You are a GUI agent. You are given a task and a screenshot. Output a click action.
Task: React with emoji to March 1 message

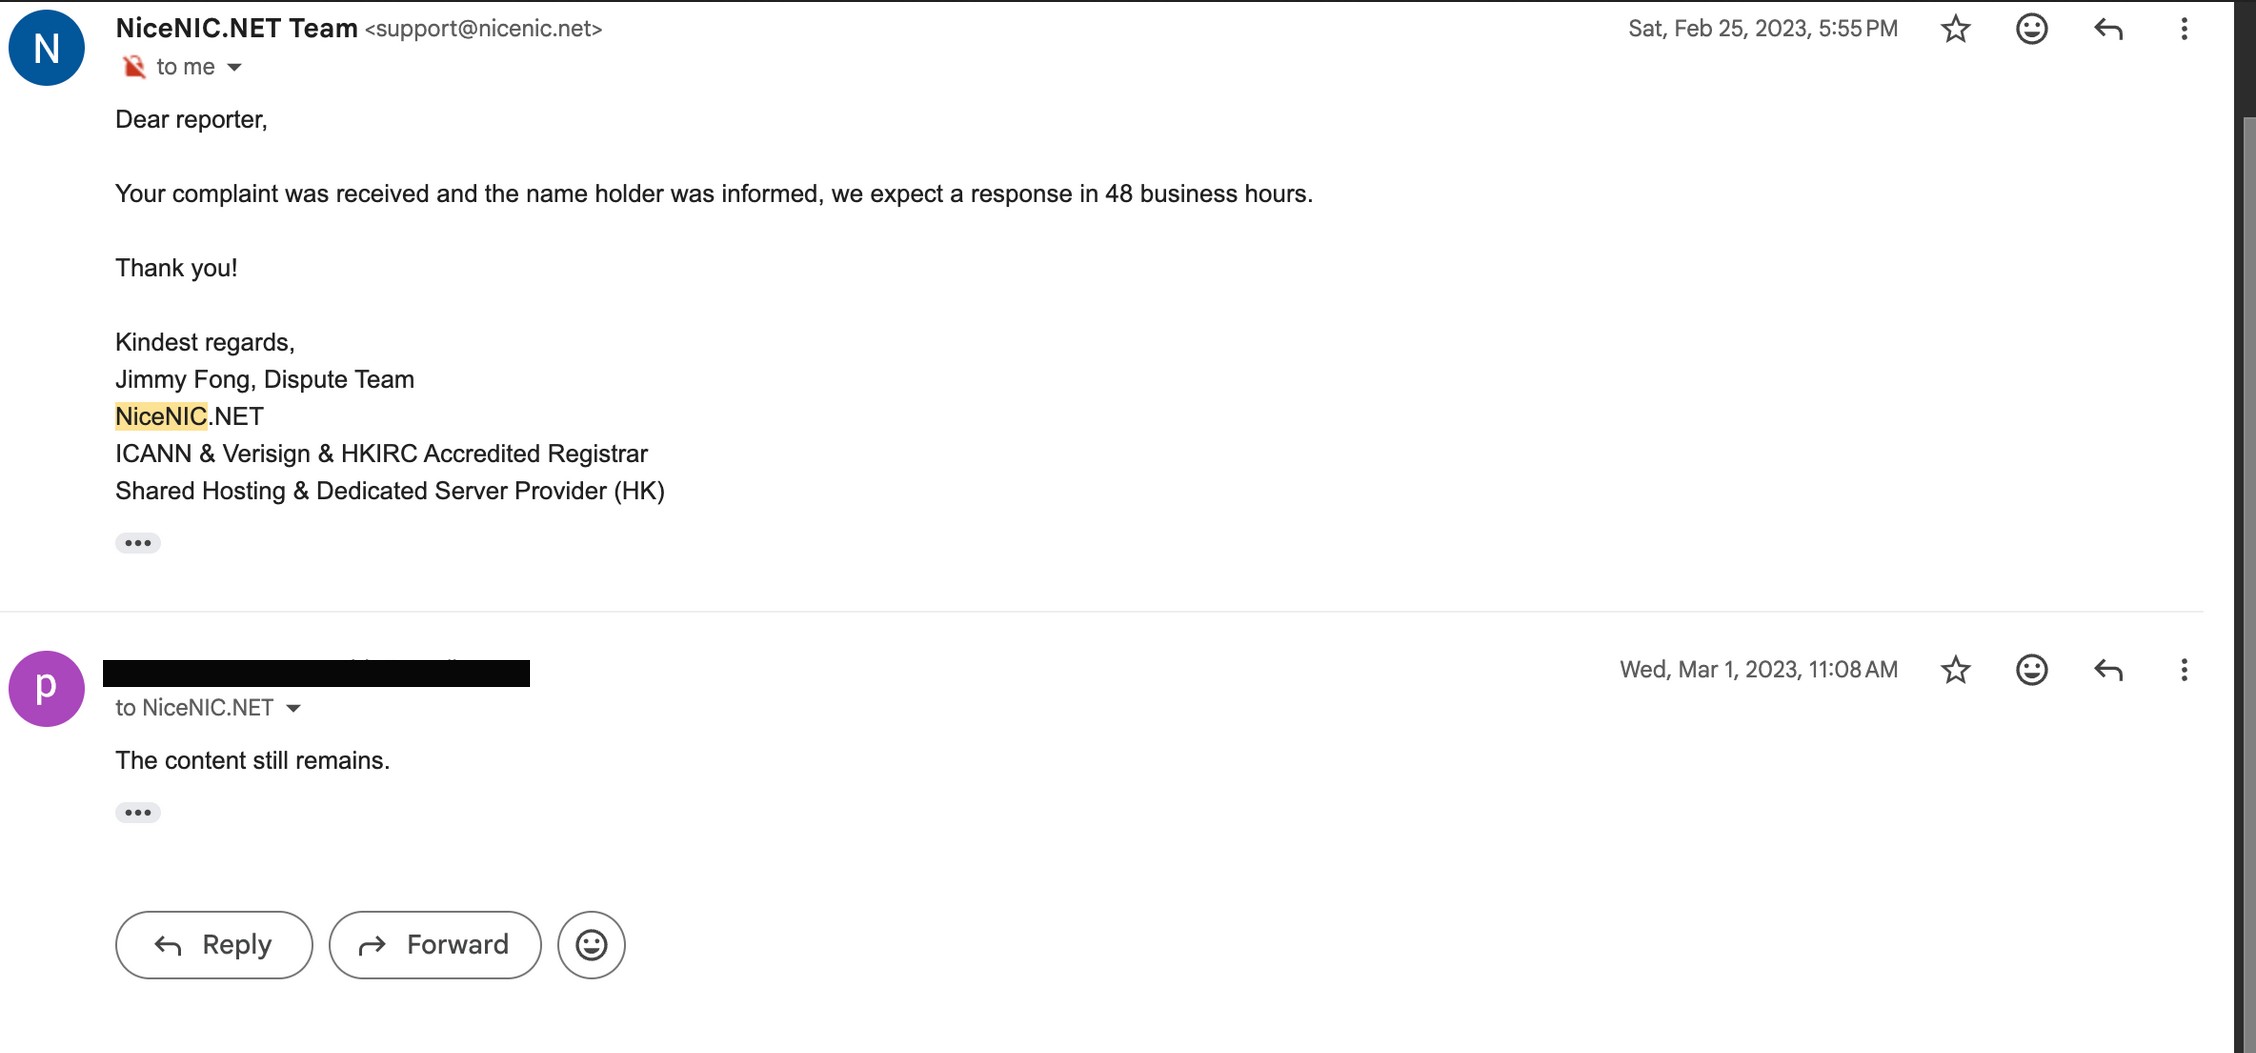2031,670
